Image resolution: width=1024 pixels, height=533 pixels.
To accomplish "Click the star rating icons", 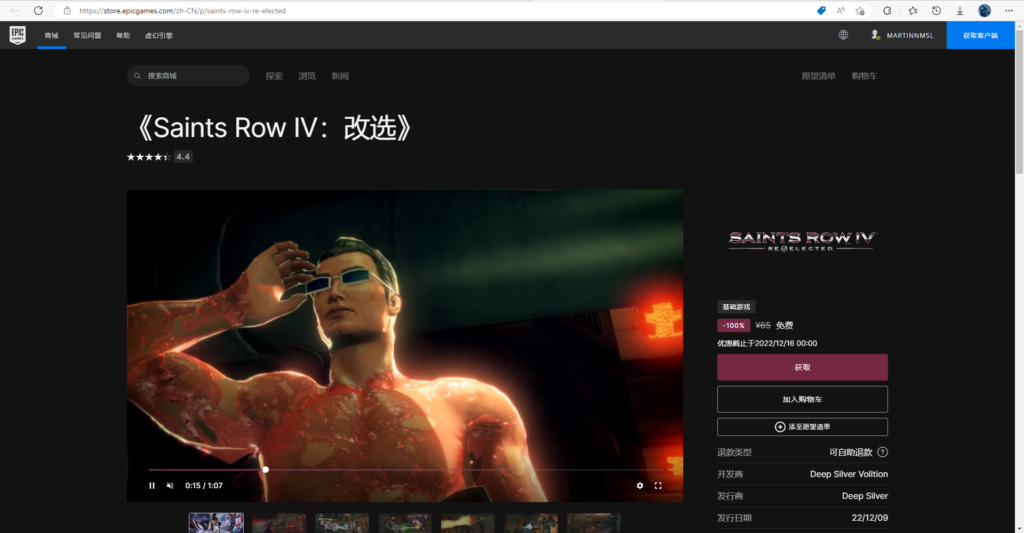I will pyautogui.click(x=149, y=157).
